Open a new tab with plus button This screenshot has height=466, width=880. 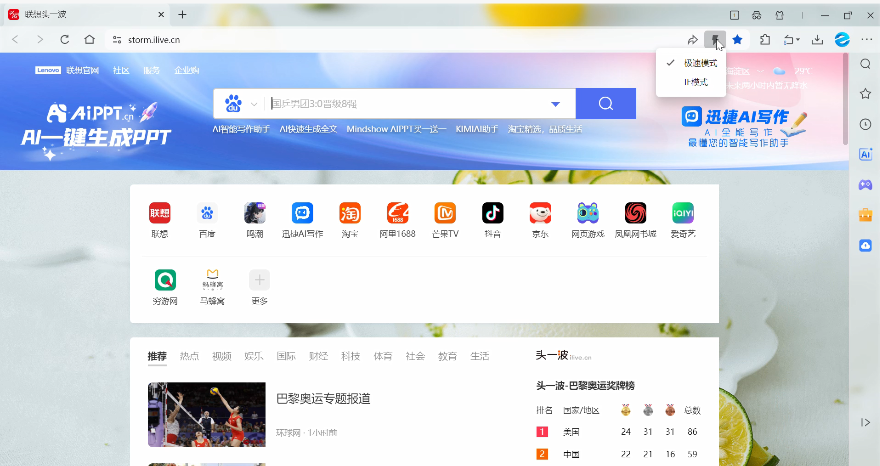[182, 15]
